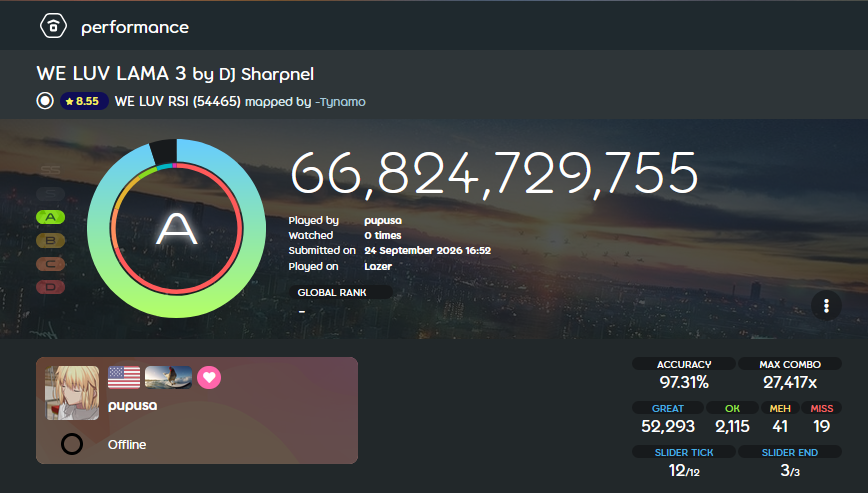Click the faded S rank badge
Screen dimensions: 868x493
click(50, 194)
